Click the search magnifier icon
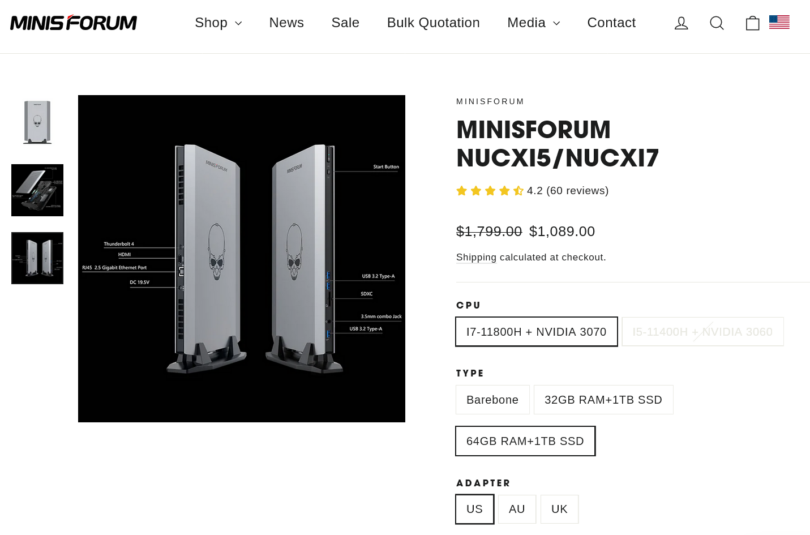 tap(717, 23)
